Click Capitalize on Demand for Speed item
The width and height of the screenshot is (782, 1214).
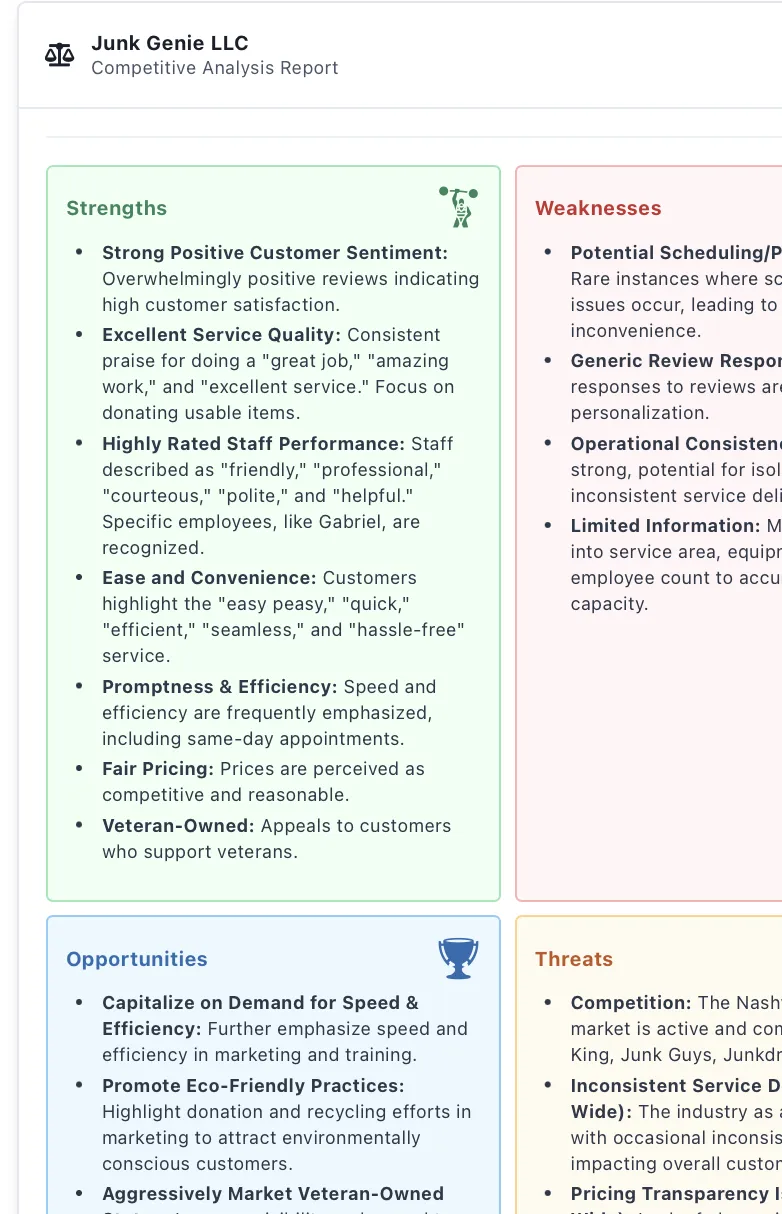click(x=260, y=1003)
